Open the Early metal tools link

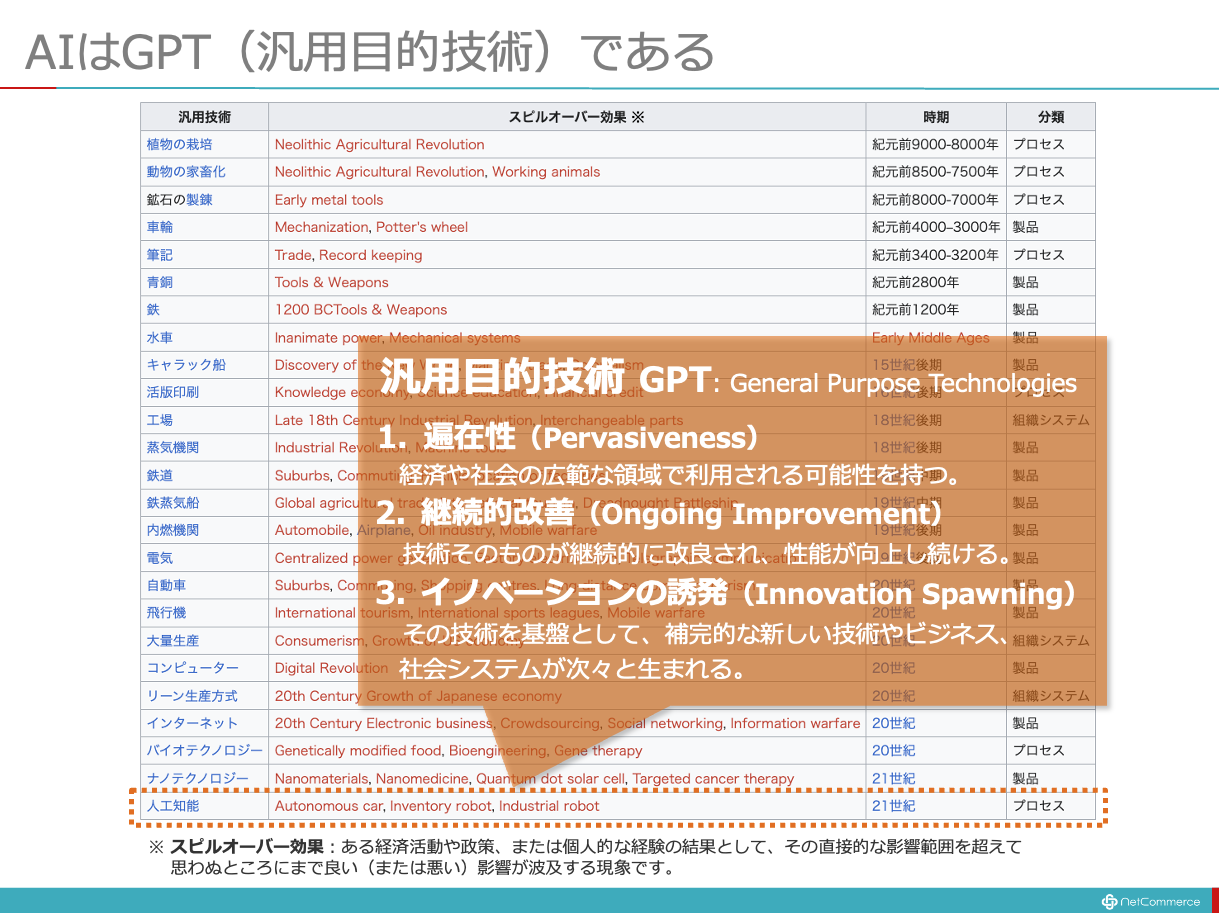tap(329, 200)
